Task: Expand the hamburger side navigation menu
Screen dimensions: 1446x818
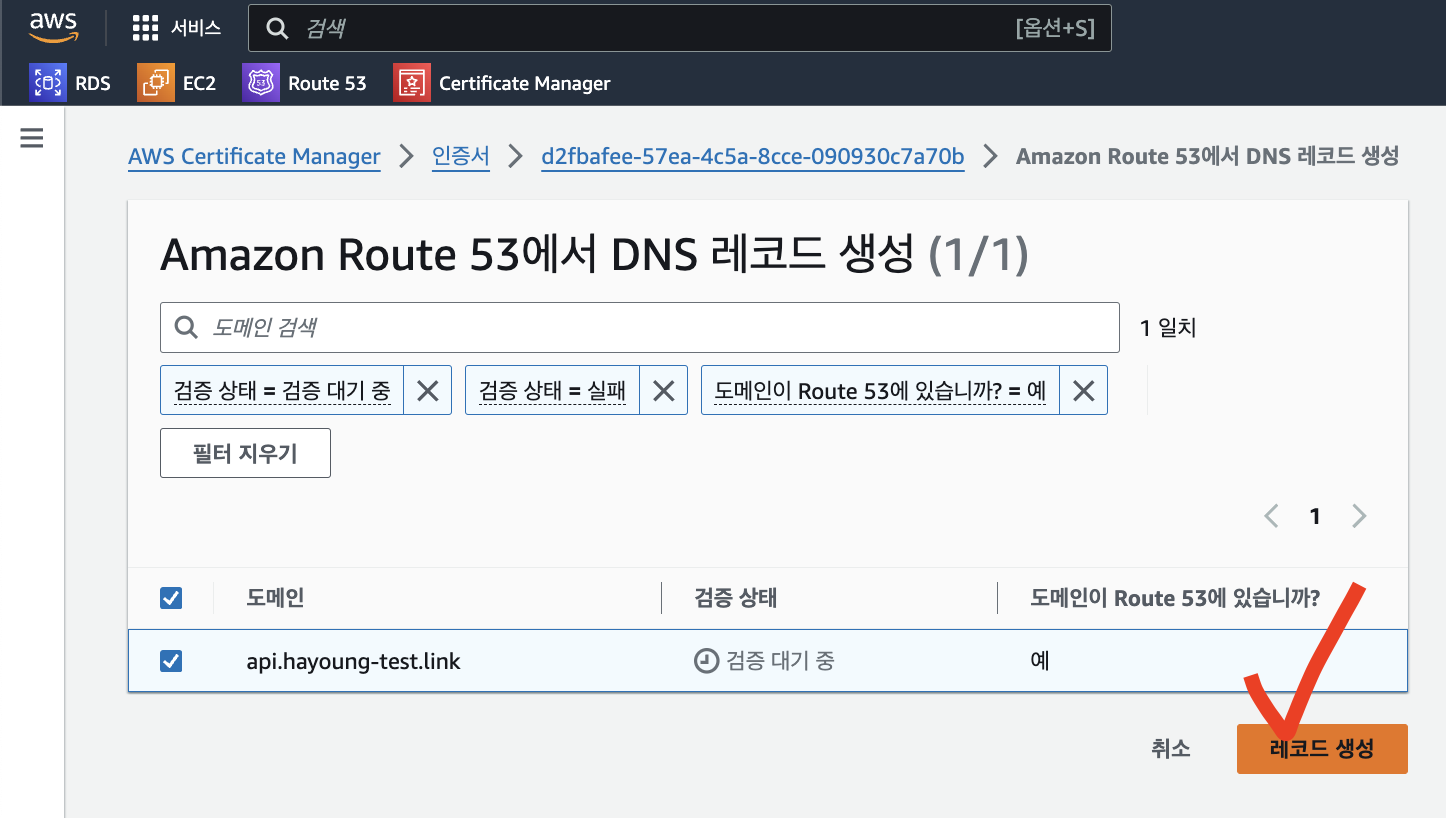Action: [32, 138]
